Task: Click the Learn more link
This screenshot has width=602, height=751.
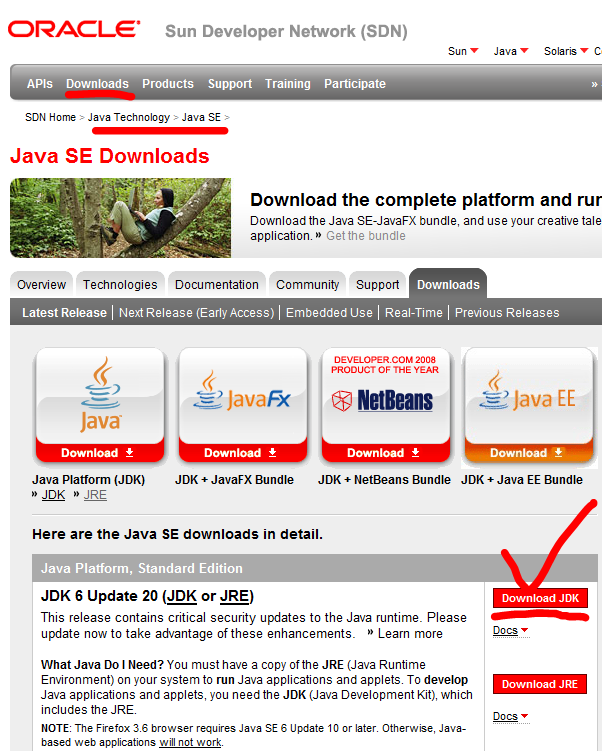Action: click(410, 634)
